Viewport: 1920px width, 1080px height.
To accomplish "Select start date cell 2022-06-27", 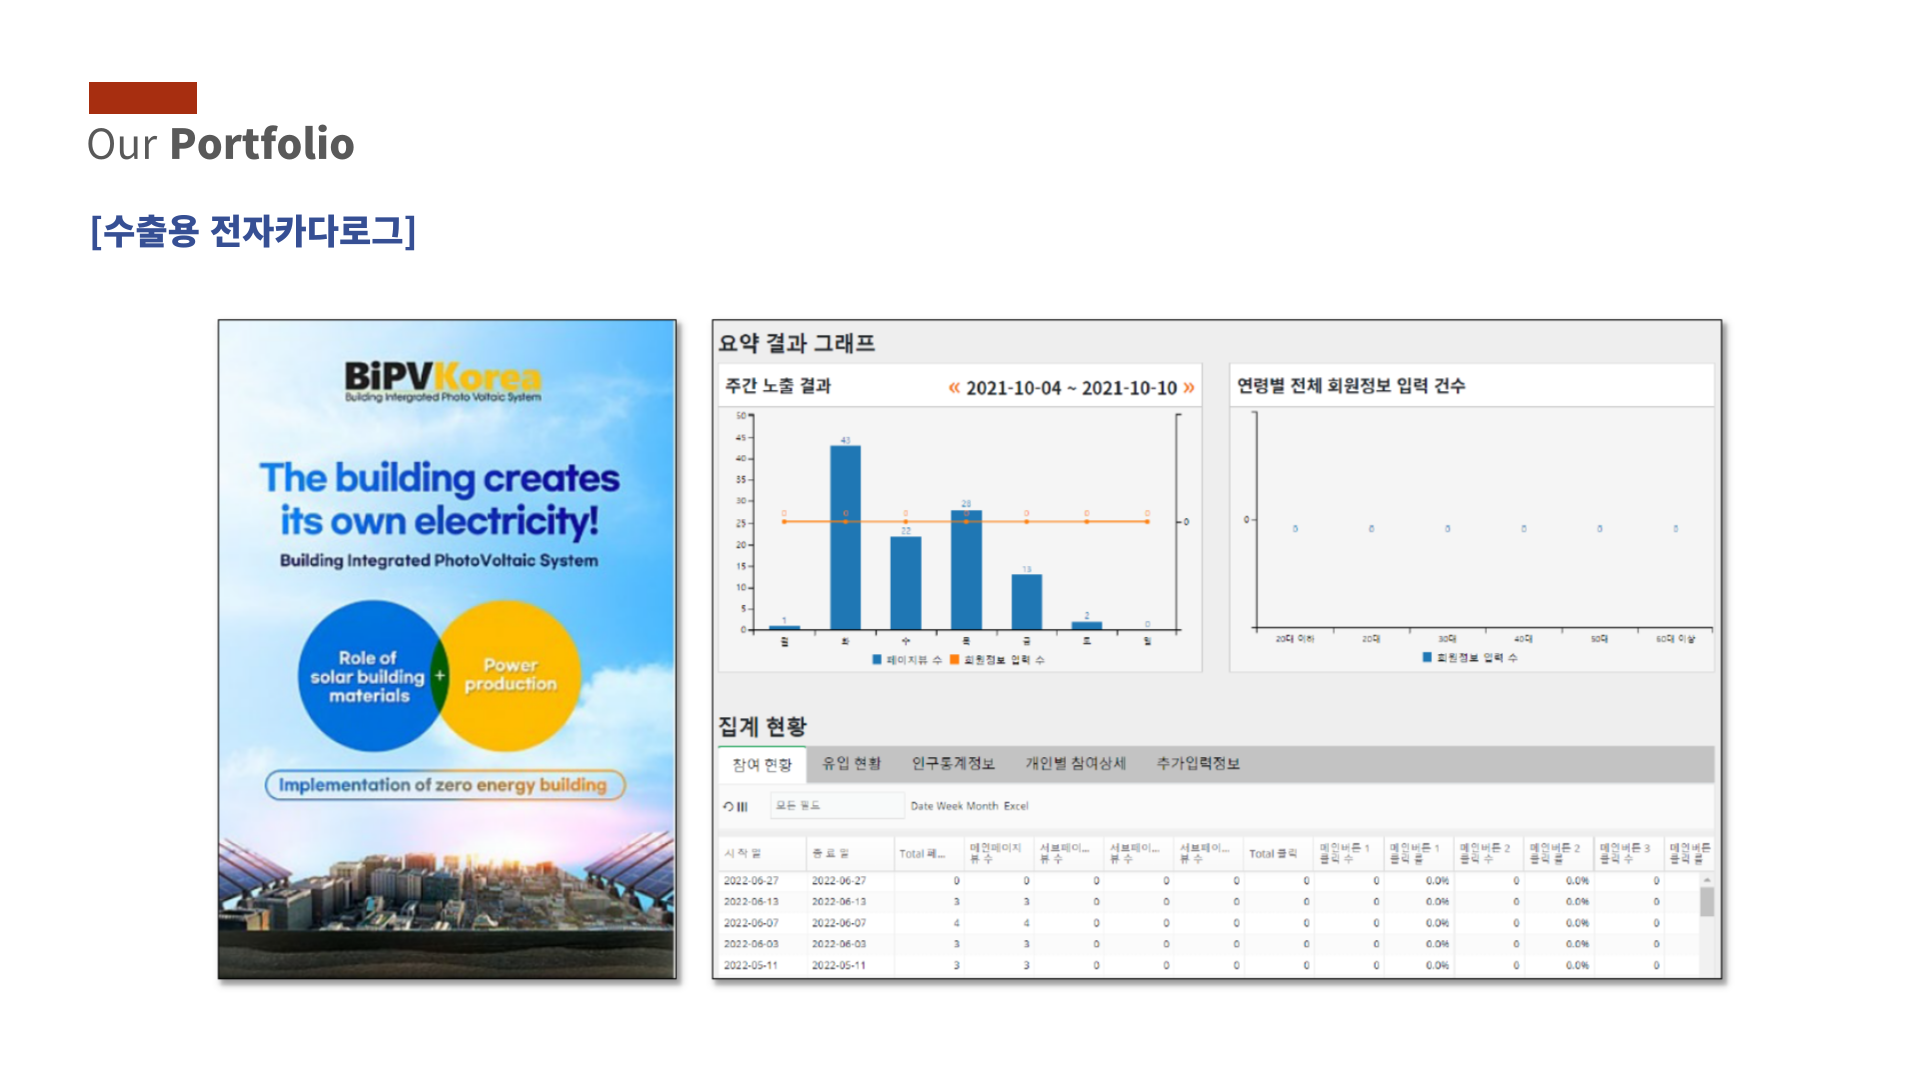I will point(751,881).
